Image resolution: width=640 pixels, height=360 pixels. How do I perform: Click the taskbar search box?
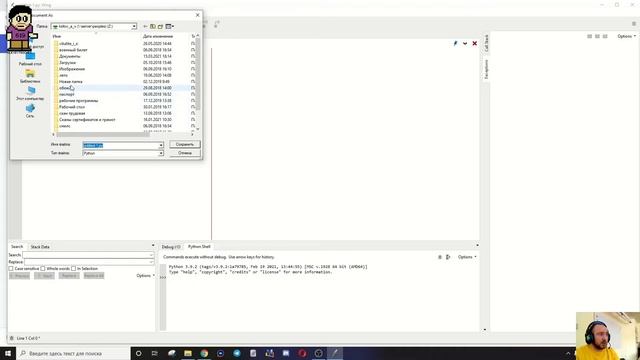tap(73, 353)
